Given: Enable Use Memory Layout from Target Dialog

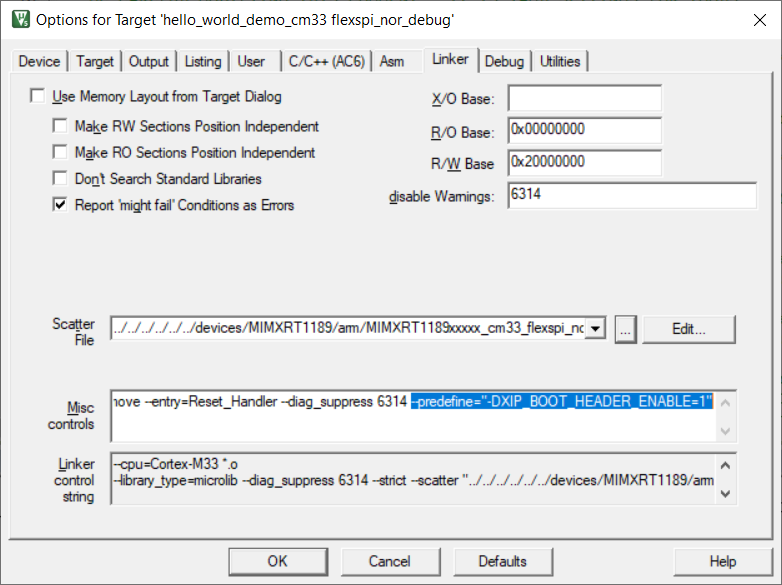Looking at the screenshot, I should [38, 97].
